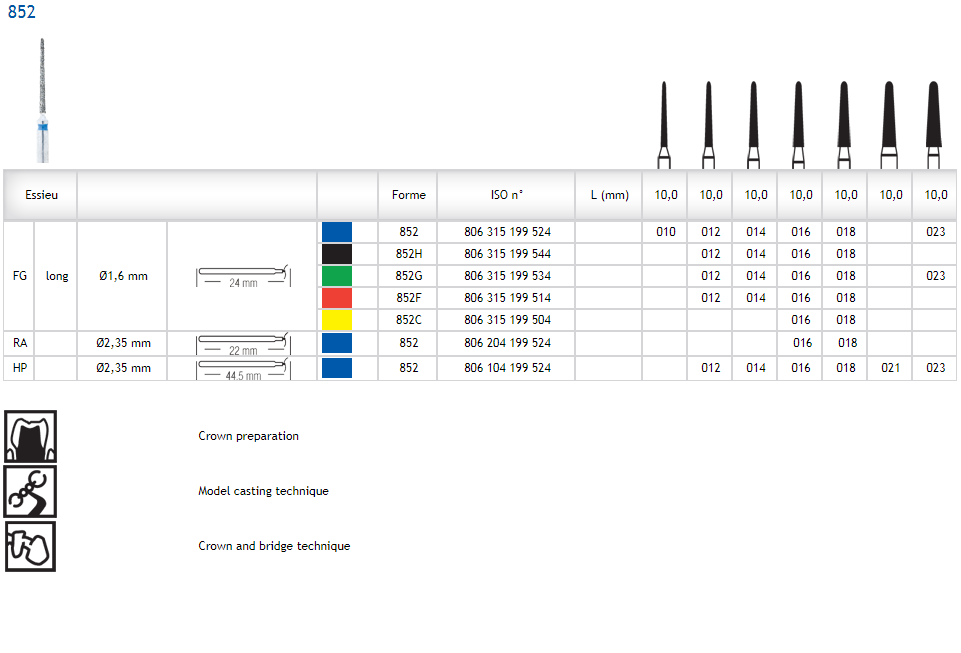
Task: Select the yellow swatch for 852C
Action: click(337, 320)
